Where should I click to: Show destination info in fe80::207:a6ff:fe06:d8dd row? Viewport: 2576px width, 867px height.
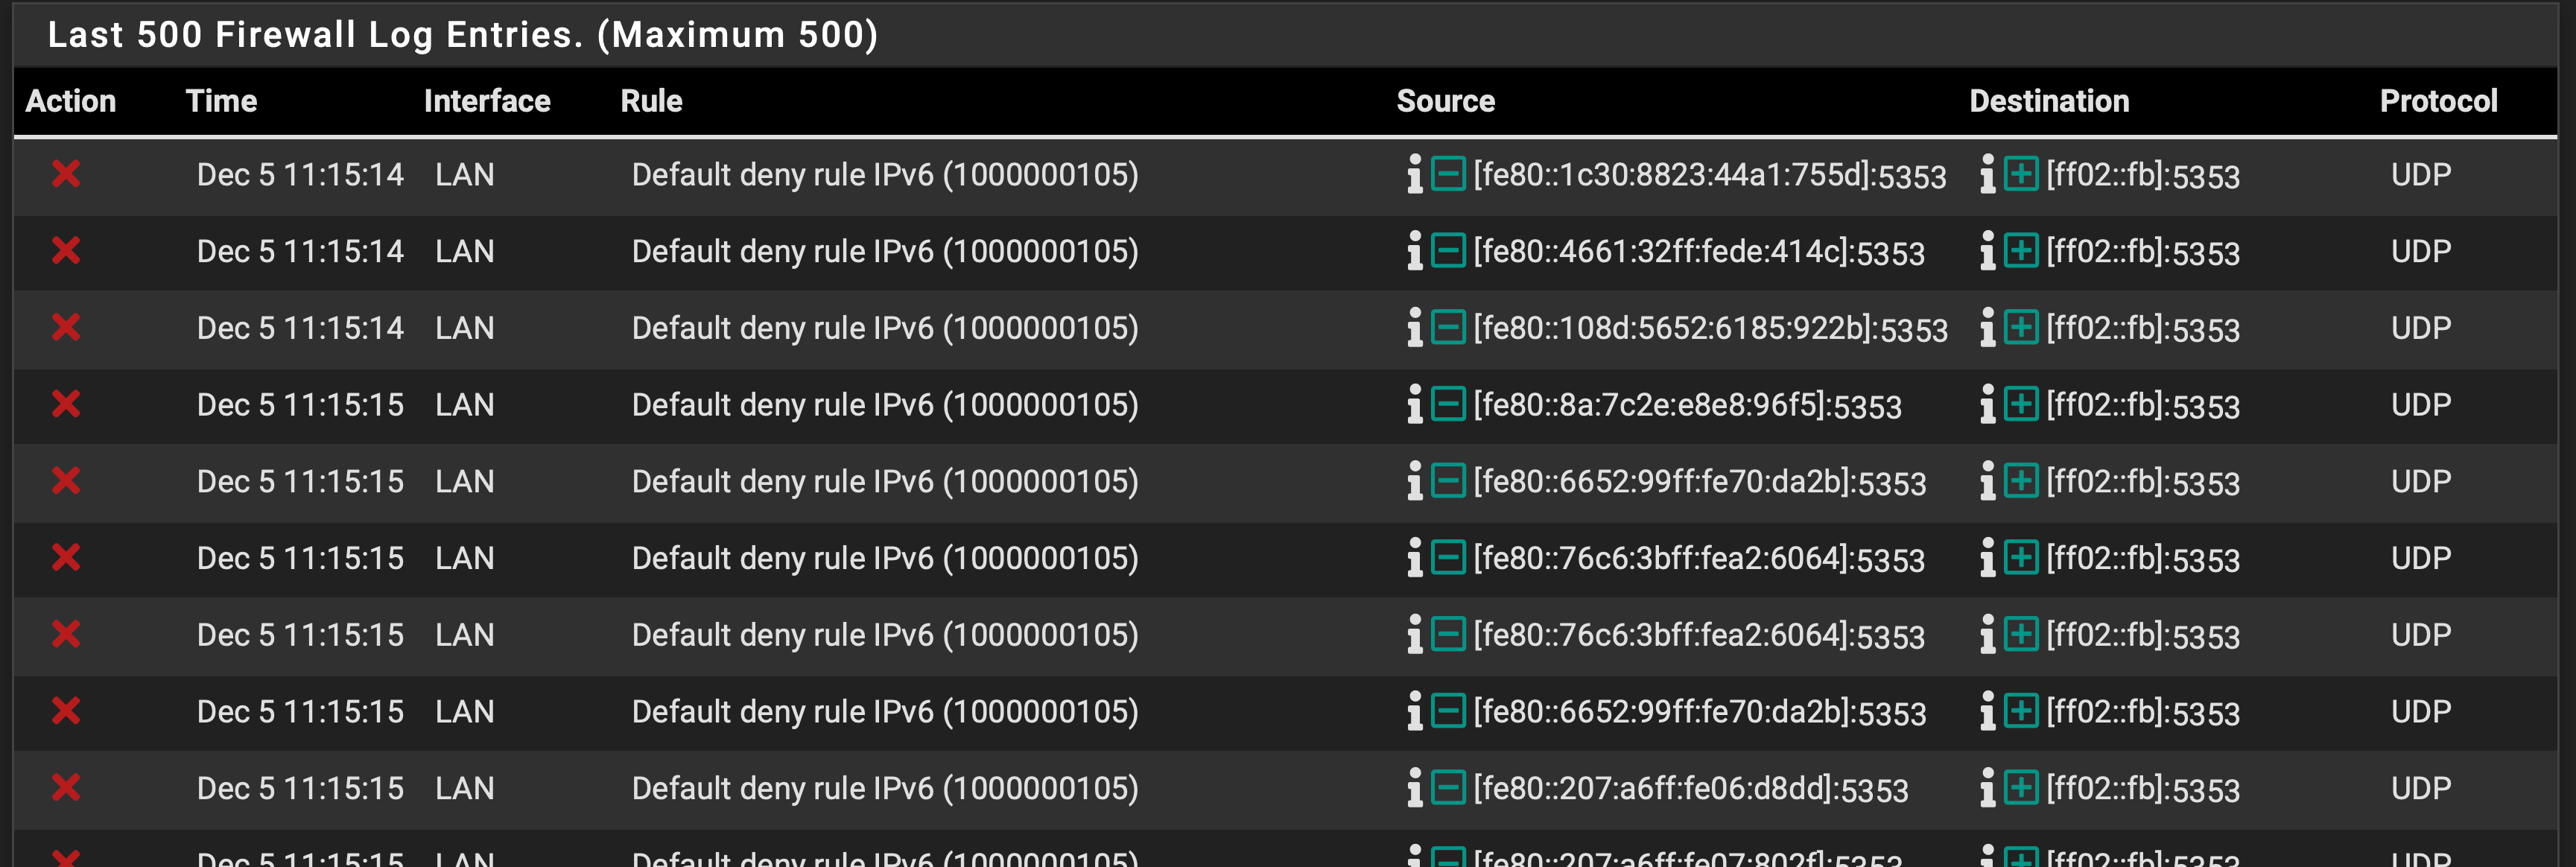pyautogui.click(x=1987, y=788)
